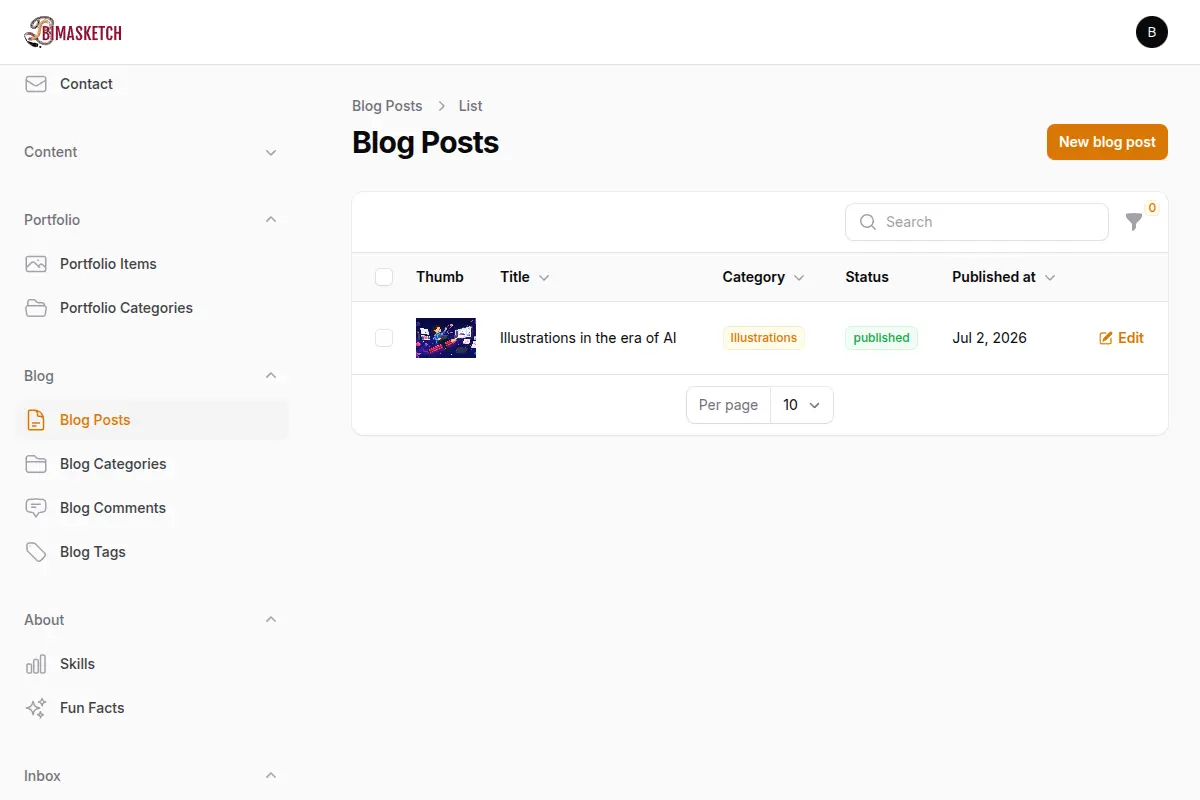Open Skills page
1200x800 pixels.
(151, 664)
